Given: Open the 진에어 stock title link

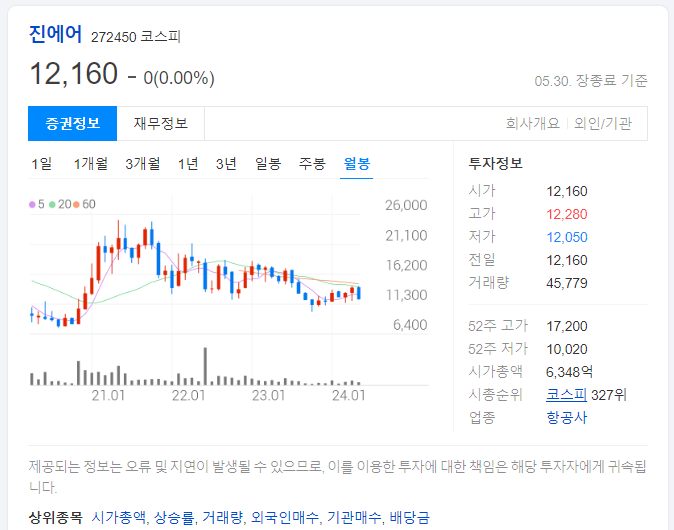Looking at the screenshot, I should [x=55, y=34].
